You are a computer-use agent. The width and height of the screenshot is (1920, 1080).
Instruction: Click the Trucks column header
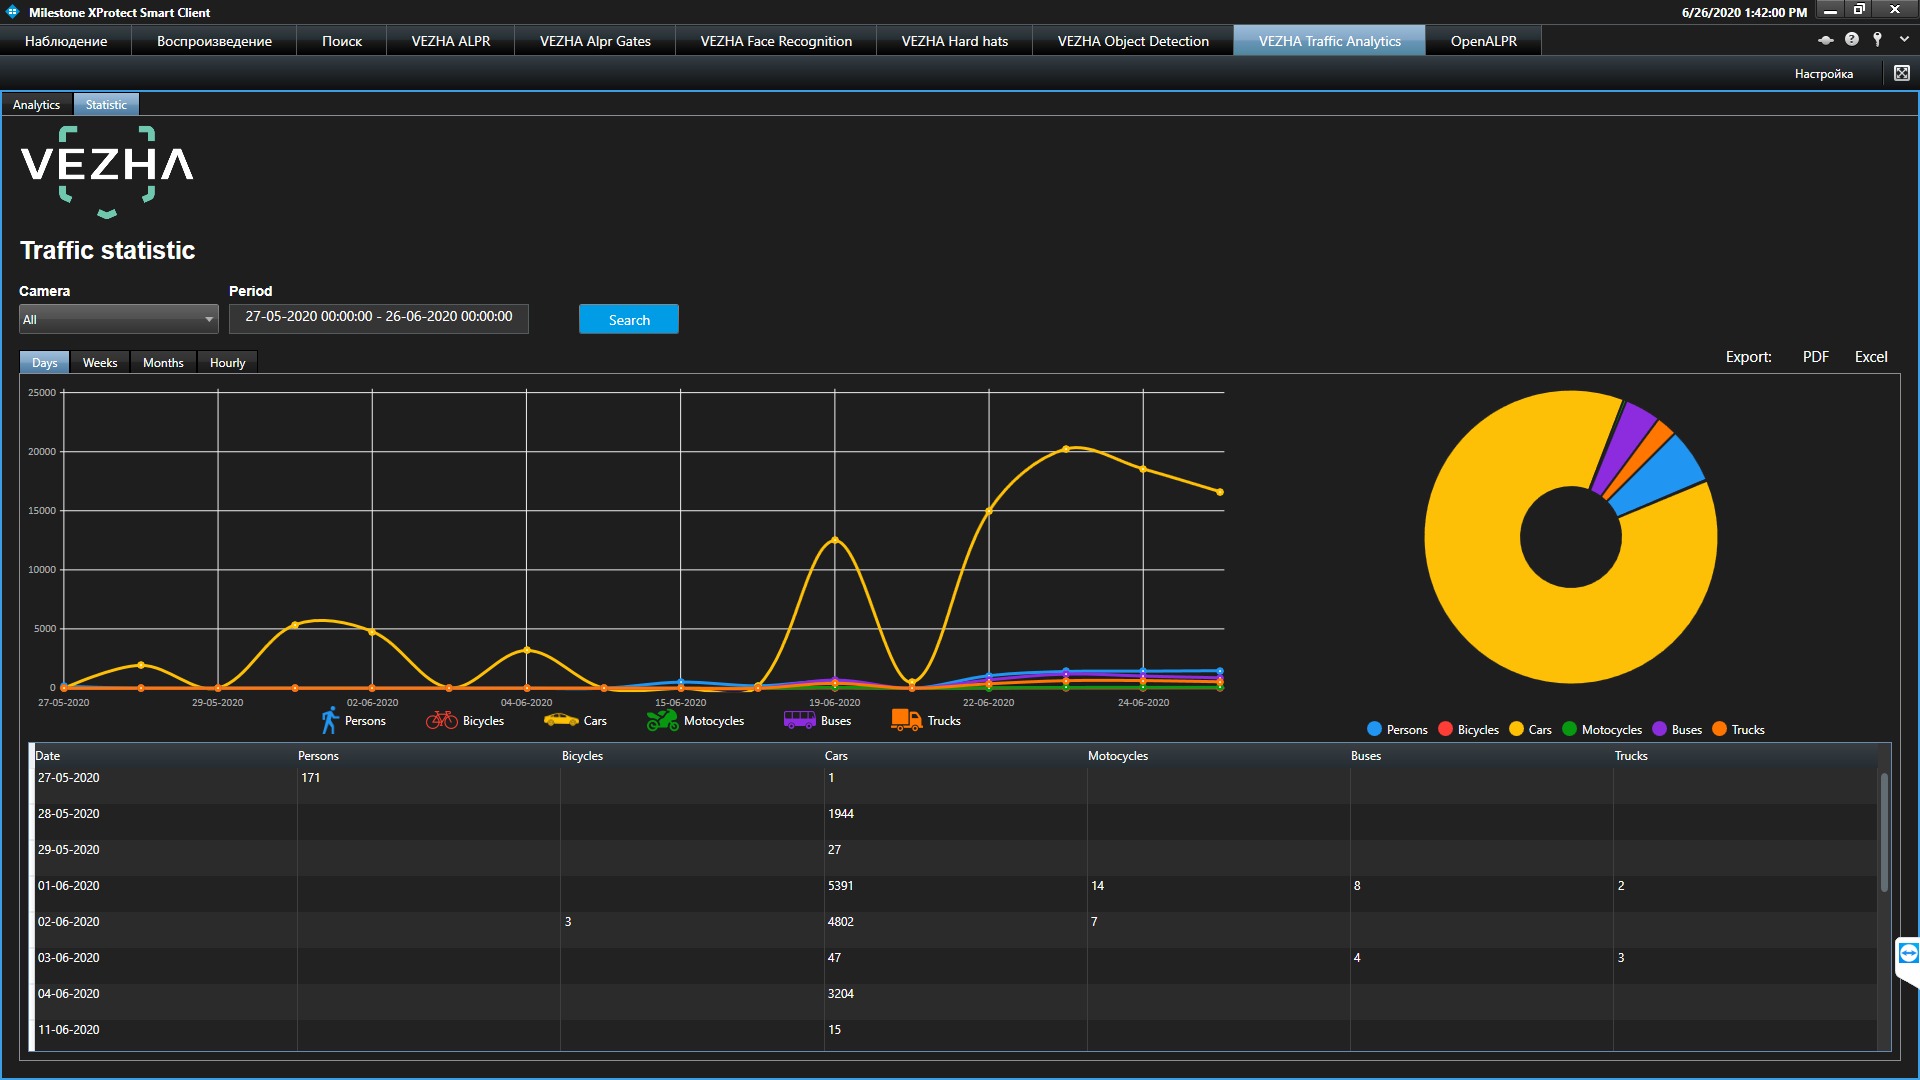click(x=1631, y=756)
